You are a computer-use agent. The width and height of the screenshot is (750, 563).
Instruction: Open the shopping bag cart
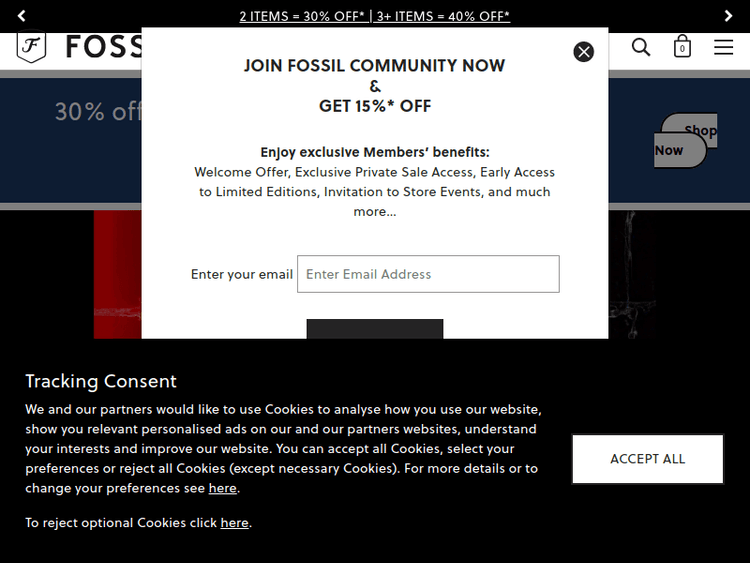coord(682,47)
